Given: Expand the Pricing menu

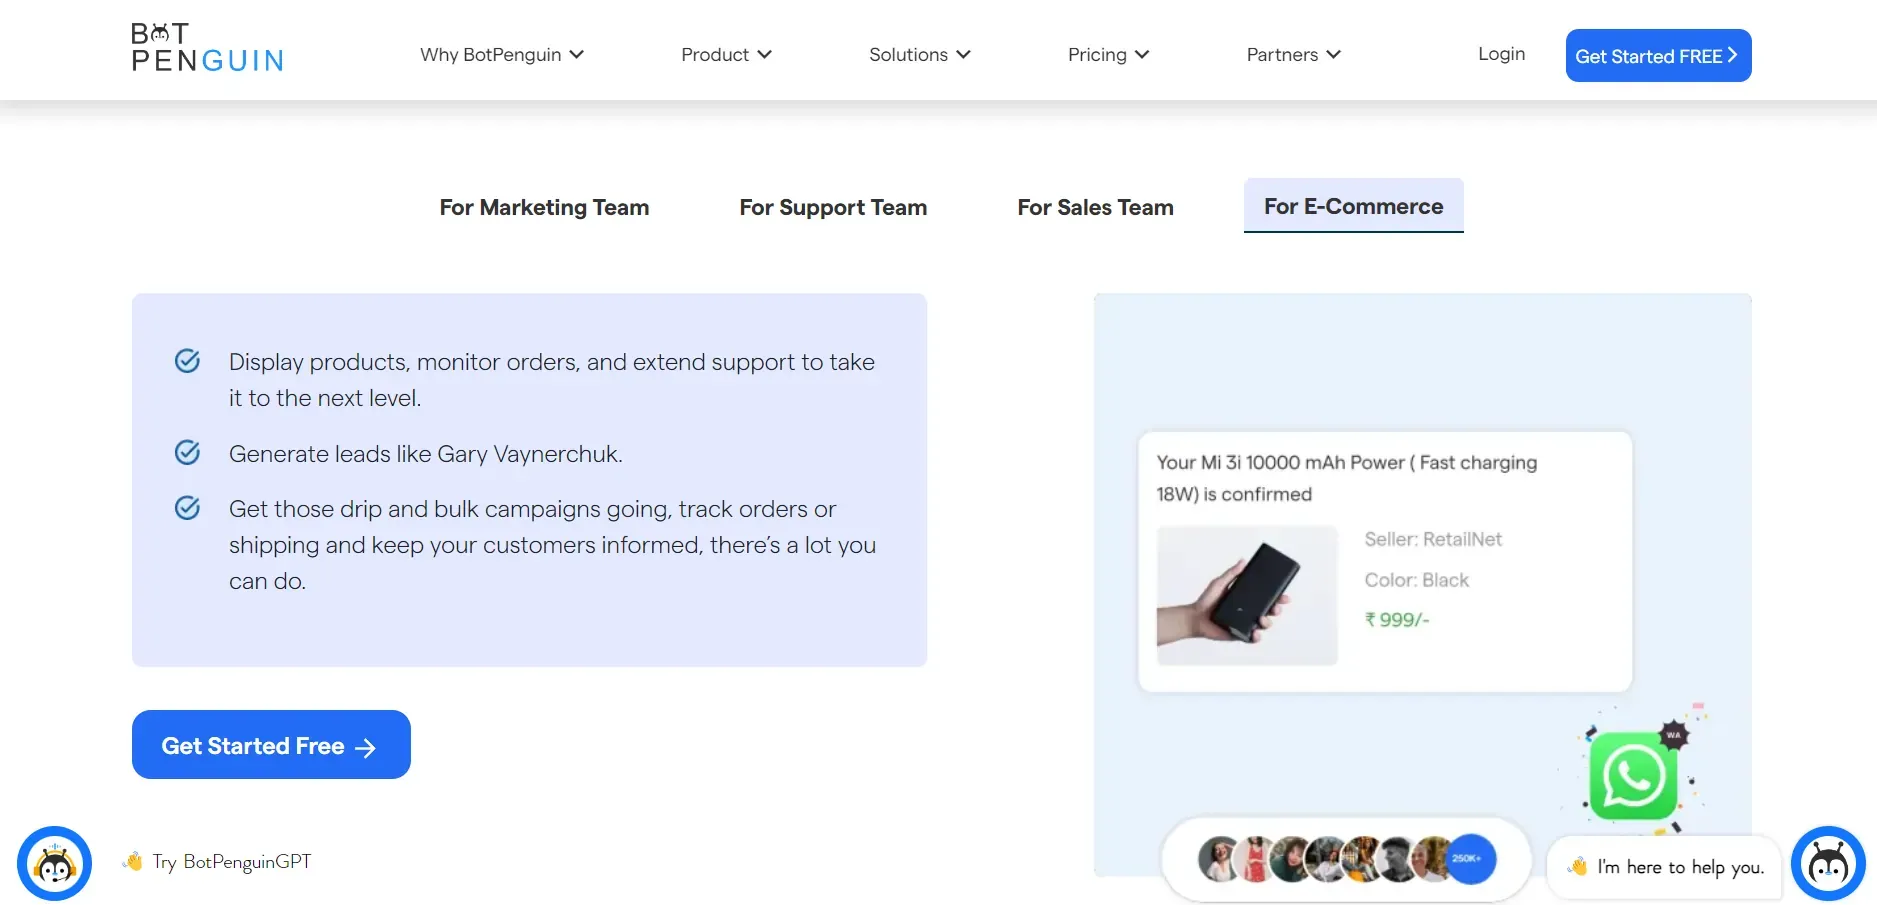Looking at the screenshot, I should point(1108,55).
